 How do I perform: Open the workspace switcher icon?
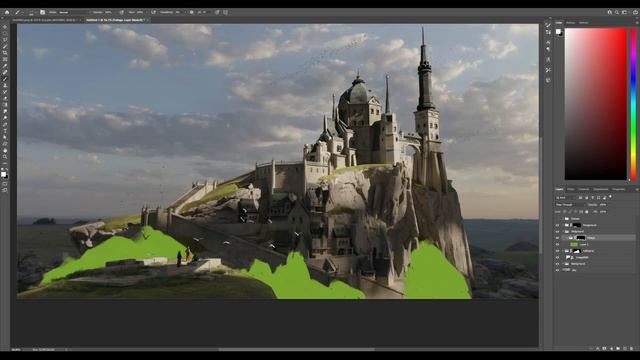coord(624,12)
